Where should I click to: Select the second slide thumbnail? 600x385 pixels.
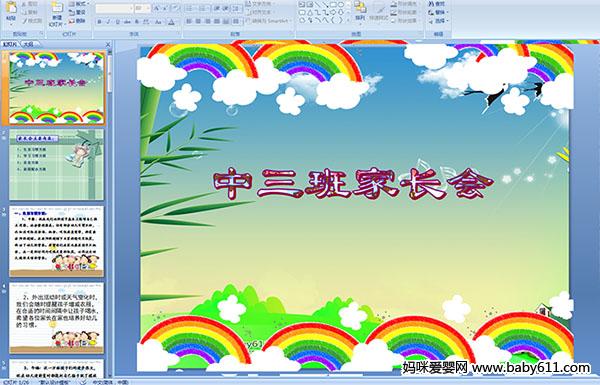(57, 165)
